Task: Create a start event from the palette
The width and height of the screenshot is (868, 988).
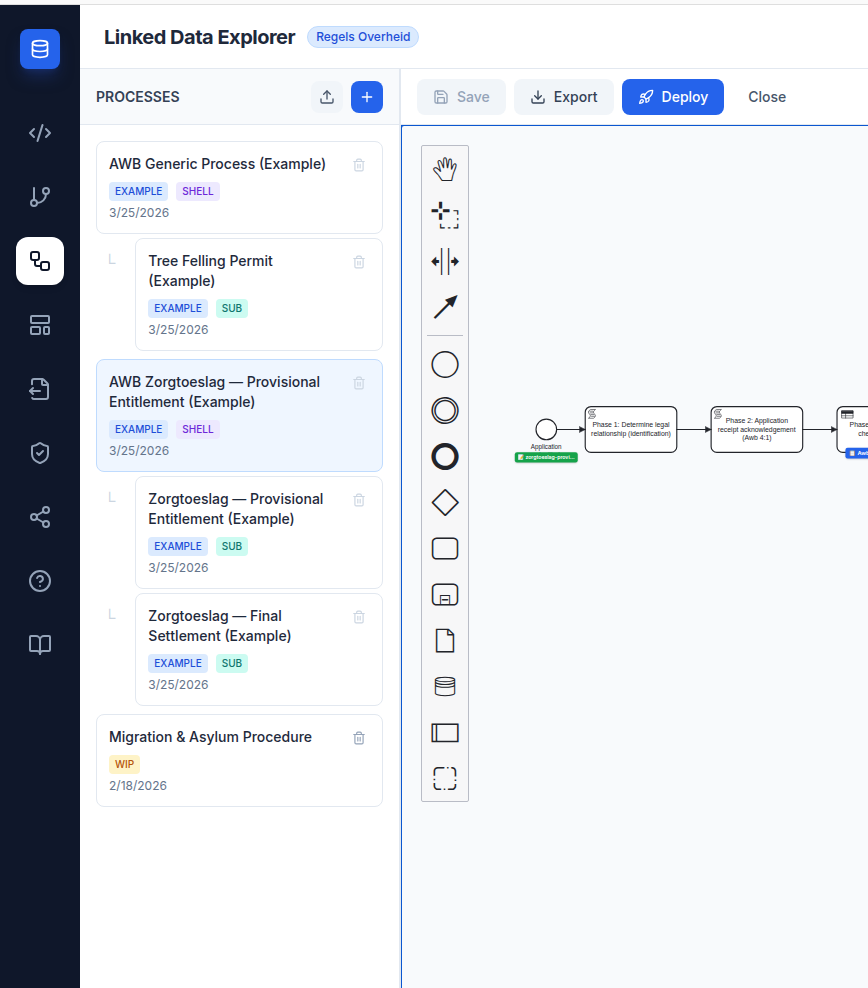Action: click(445, 364)
